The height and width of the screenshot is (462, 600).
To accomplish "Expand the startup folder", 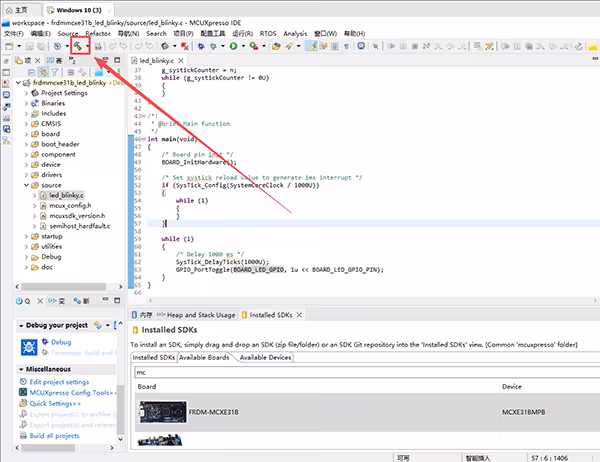I will click(x=26, y=236).
